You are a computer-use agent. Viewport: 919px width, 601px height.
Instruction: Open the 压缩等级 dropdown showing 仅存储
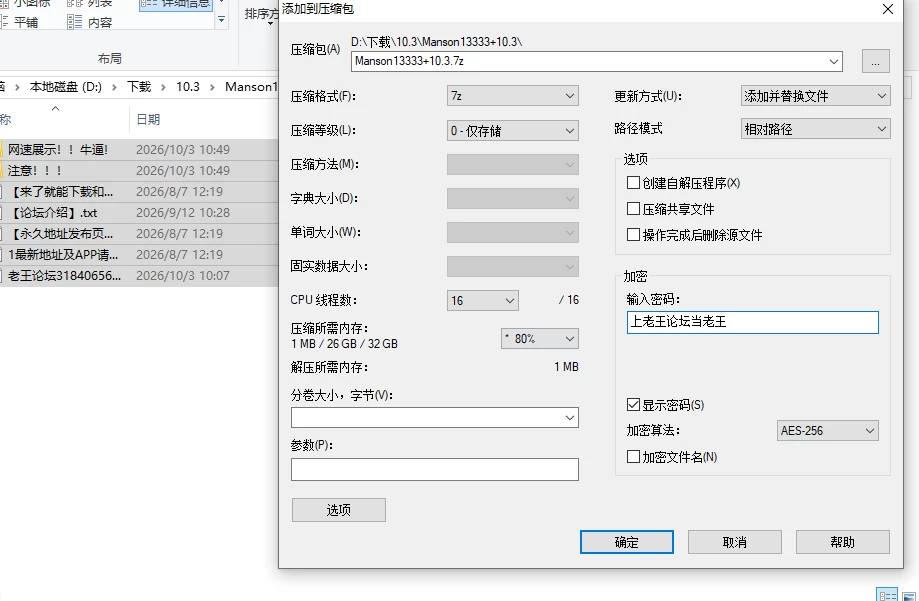click(512, 130)
